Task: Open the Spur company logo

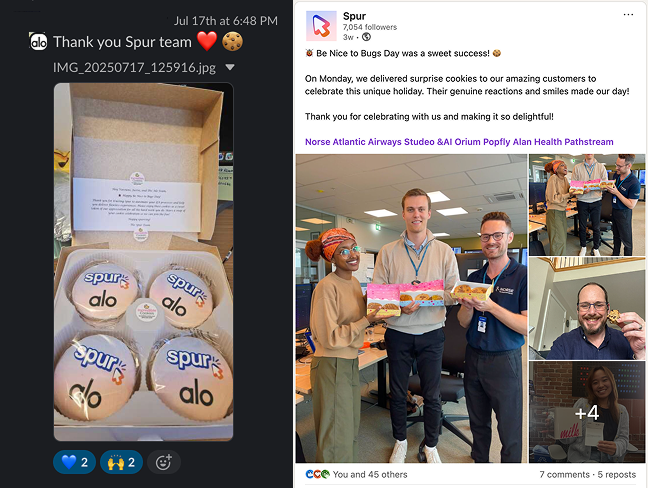Action: (x=321, y=26)
